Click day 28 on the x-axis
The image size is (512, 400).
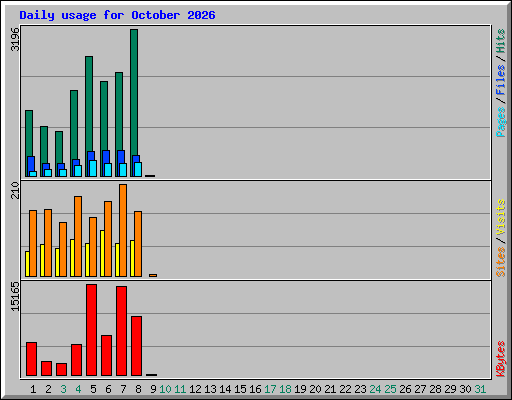[435, 389]
